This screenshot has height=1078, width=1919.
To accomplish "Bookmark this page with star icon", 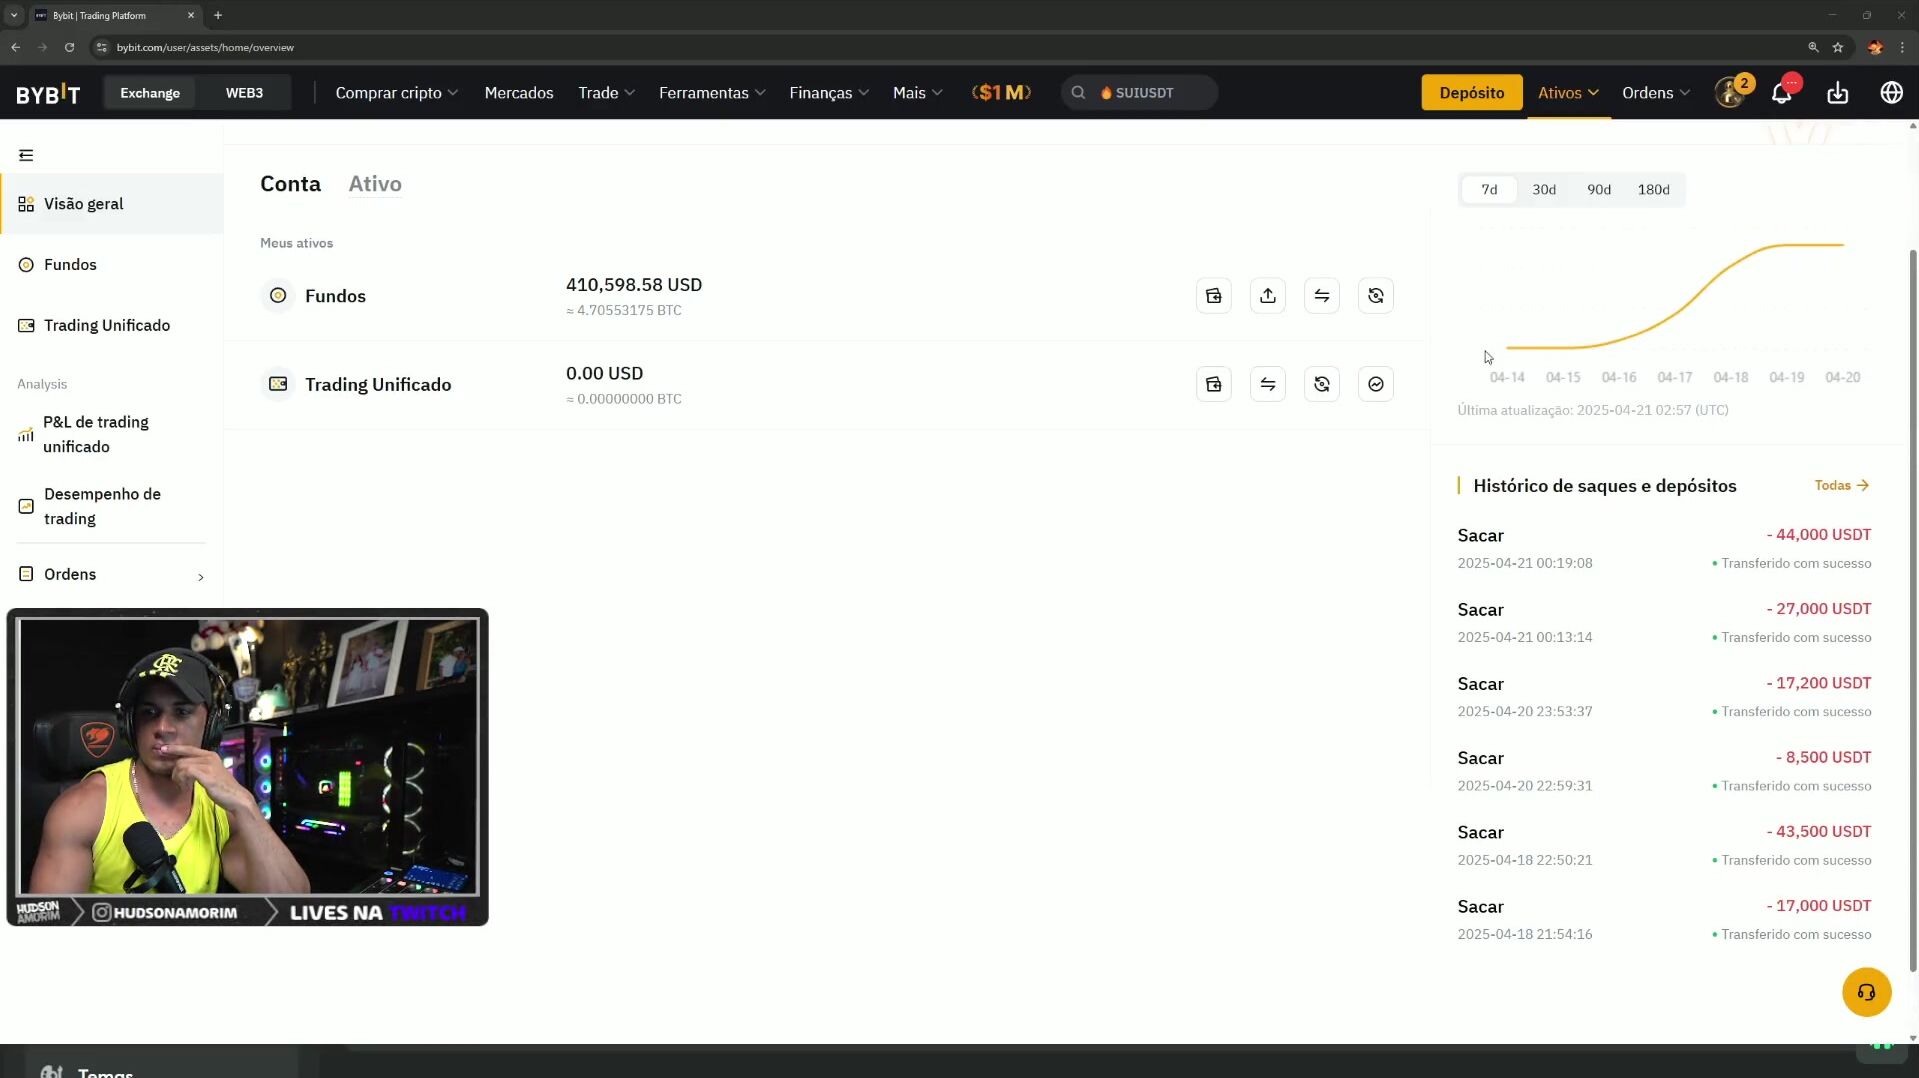I will click(1838, 47).
